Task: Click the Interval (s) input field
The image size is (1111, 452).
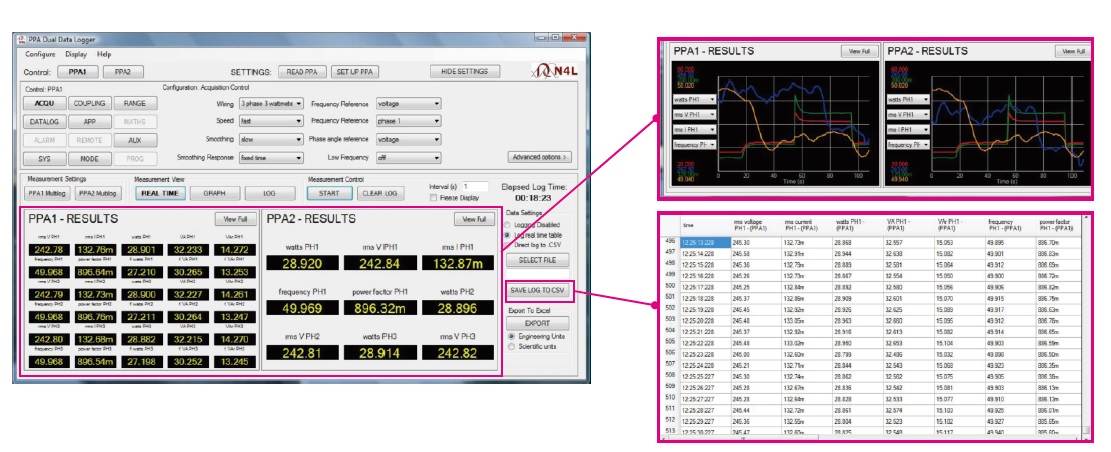Action: coord(475,186)
